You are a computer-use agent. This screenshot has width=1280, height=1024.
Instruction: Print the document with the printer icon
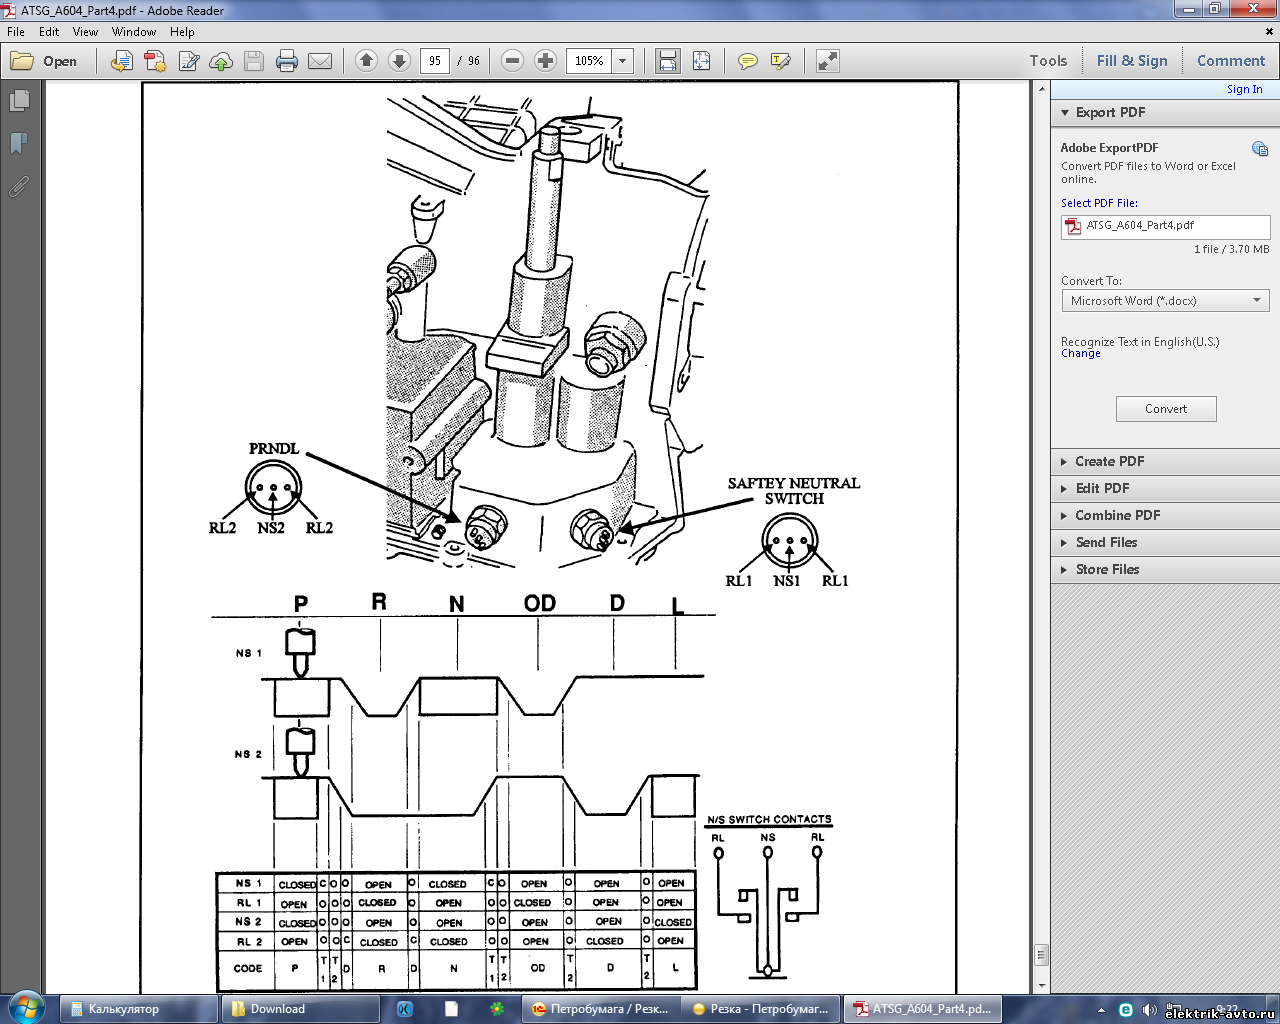(x=287, y=61)
